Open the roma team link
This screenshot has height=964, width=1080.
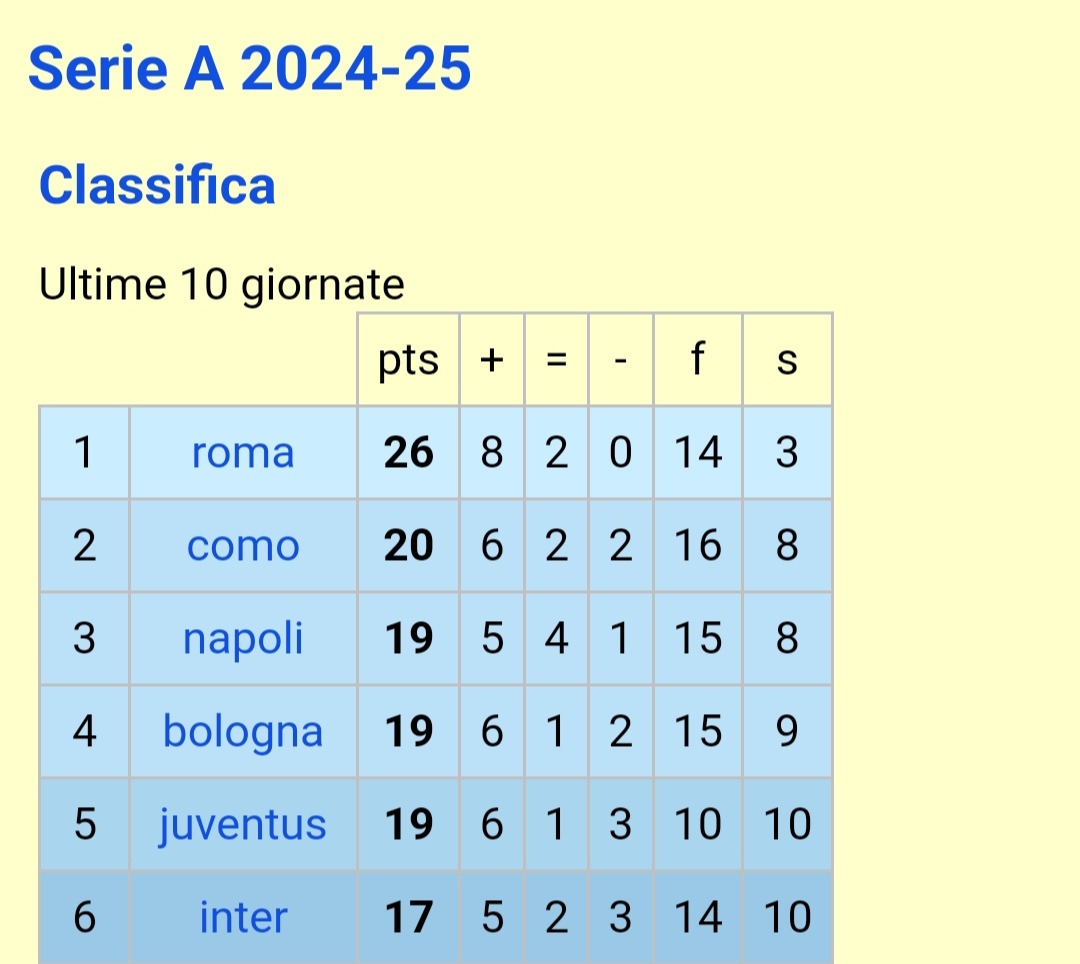[242, 452]
